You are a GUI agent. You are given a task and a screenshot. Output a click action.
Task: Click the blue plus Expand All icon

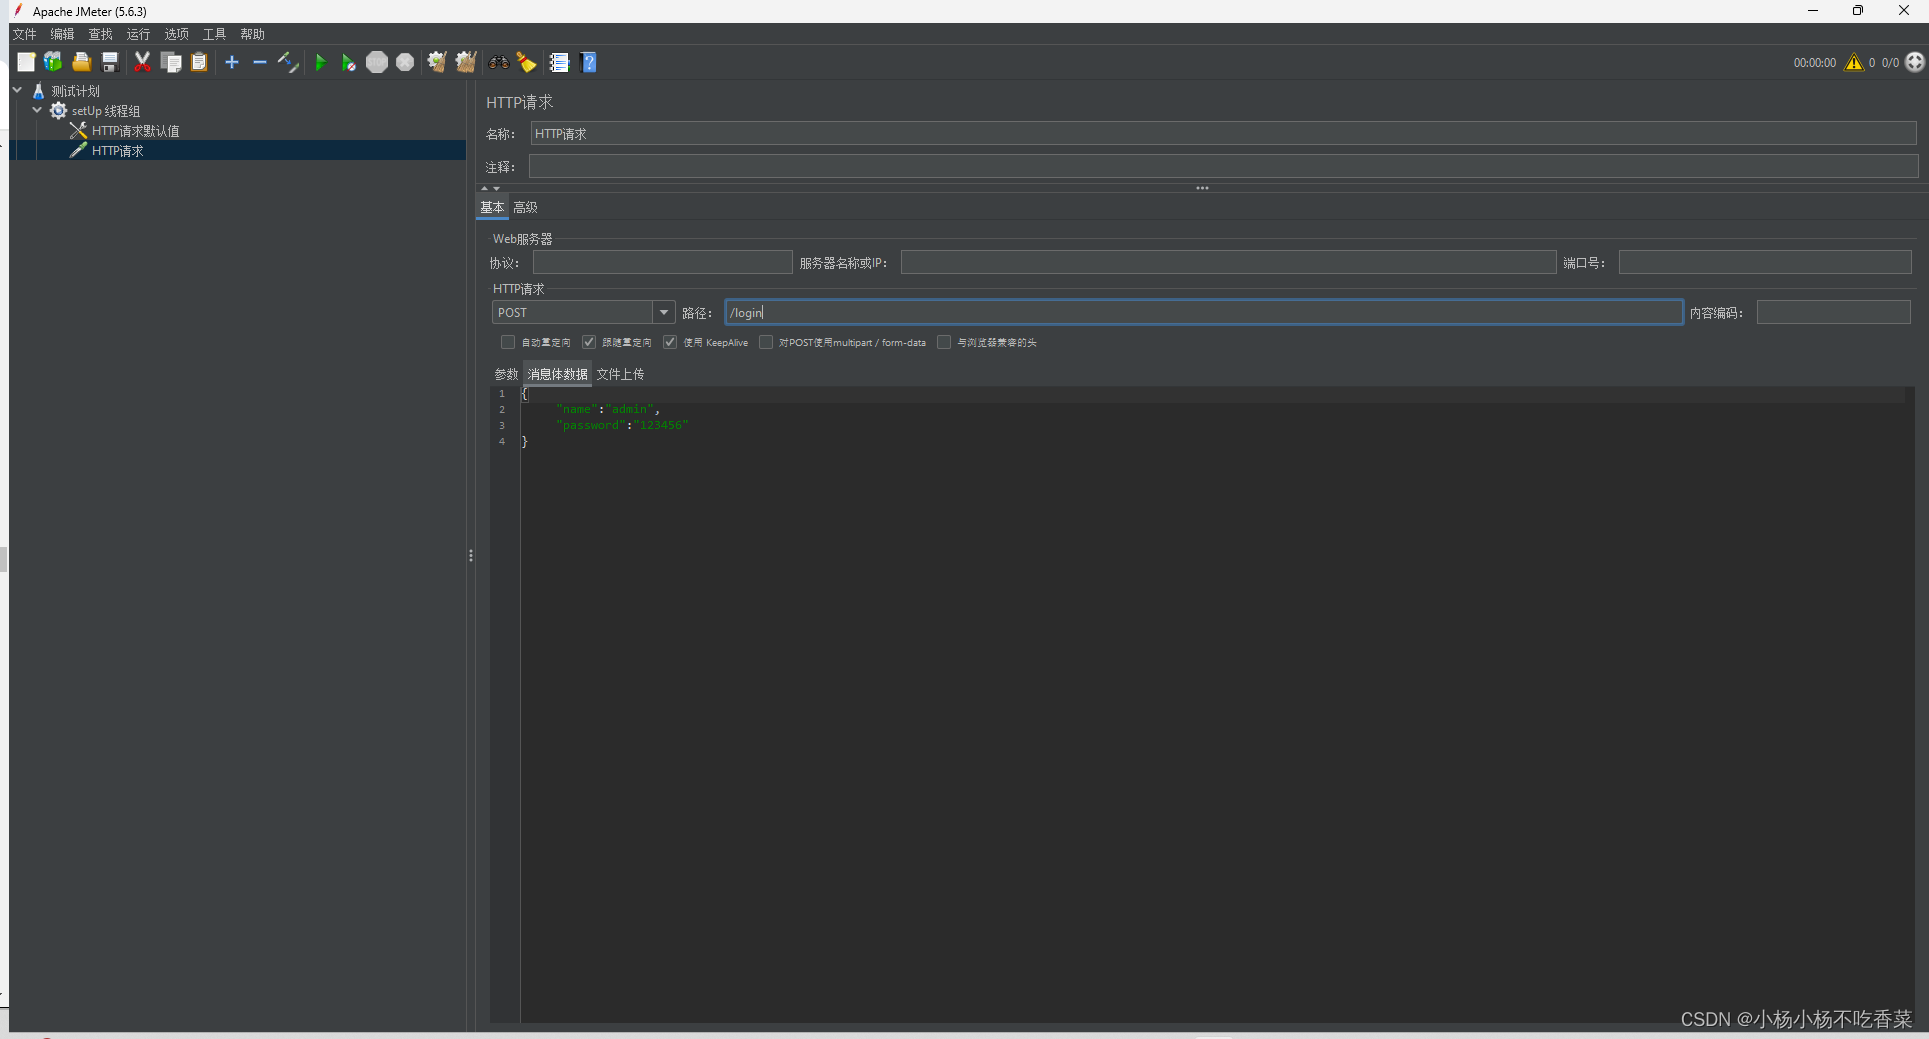pos(232,62)
